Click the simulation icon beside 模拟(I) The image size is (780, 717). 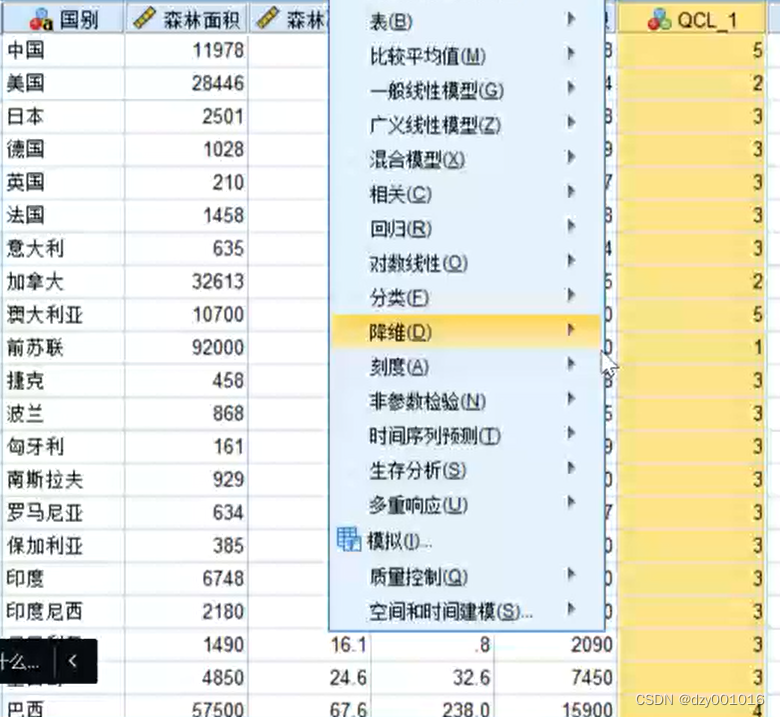click(x=349, y=539)
